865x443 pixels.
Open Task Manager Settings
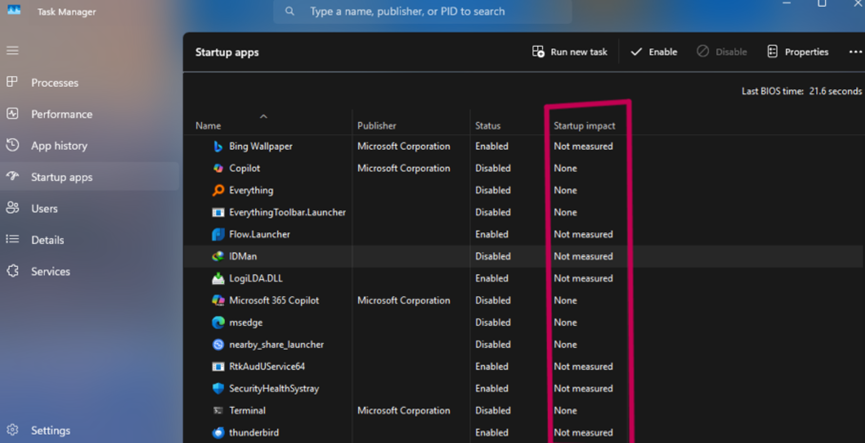[50, 431]
